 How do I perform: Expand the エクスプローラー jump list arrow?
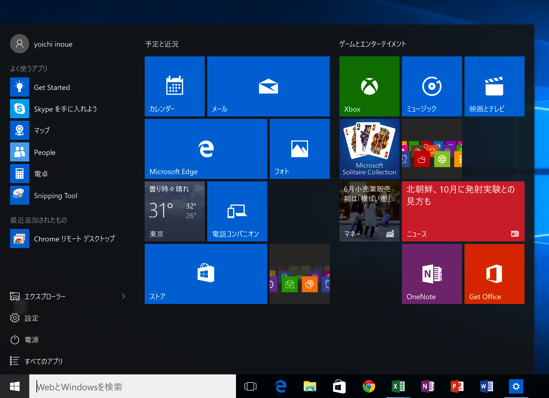click(x=123, y=296)
